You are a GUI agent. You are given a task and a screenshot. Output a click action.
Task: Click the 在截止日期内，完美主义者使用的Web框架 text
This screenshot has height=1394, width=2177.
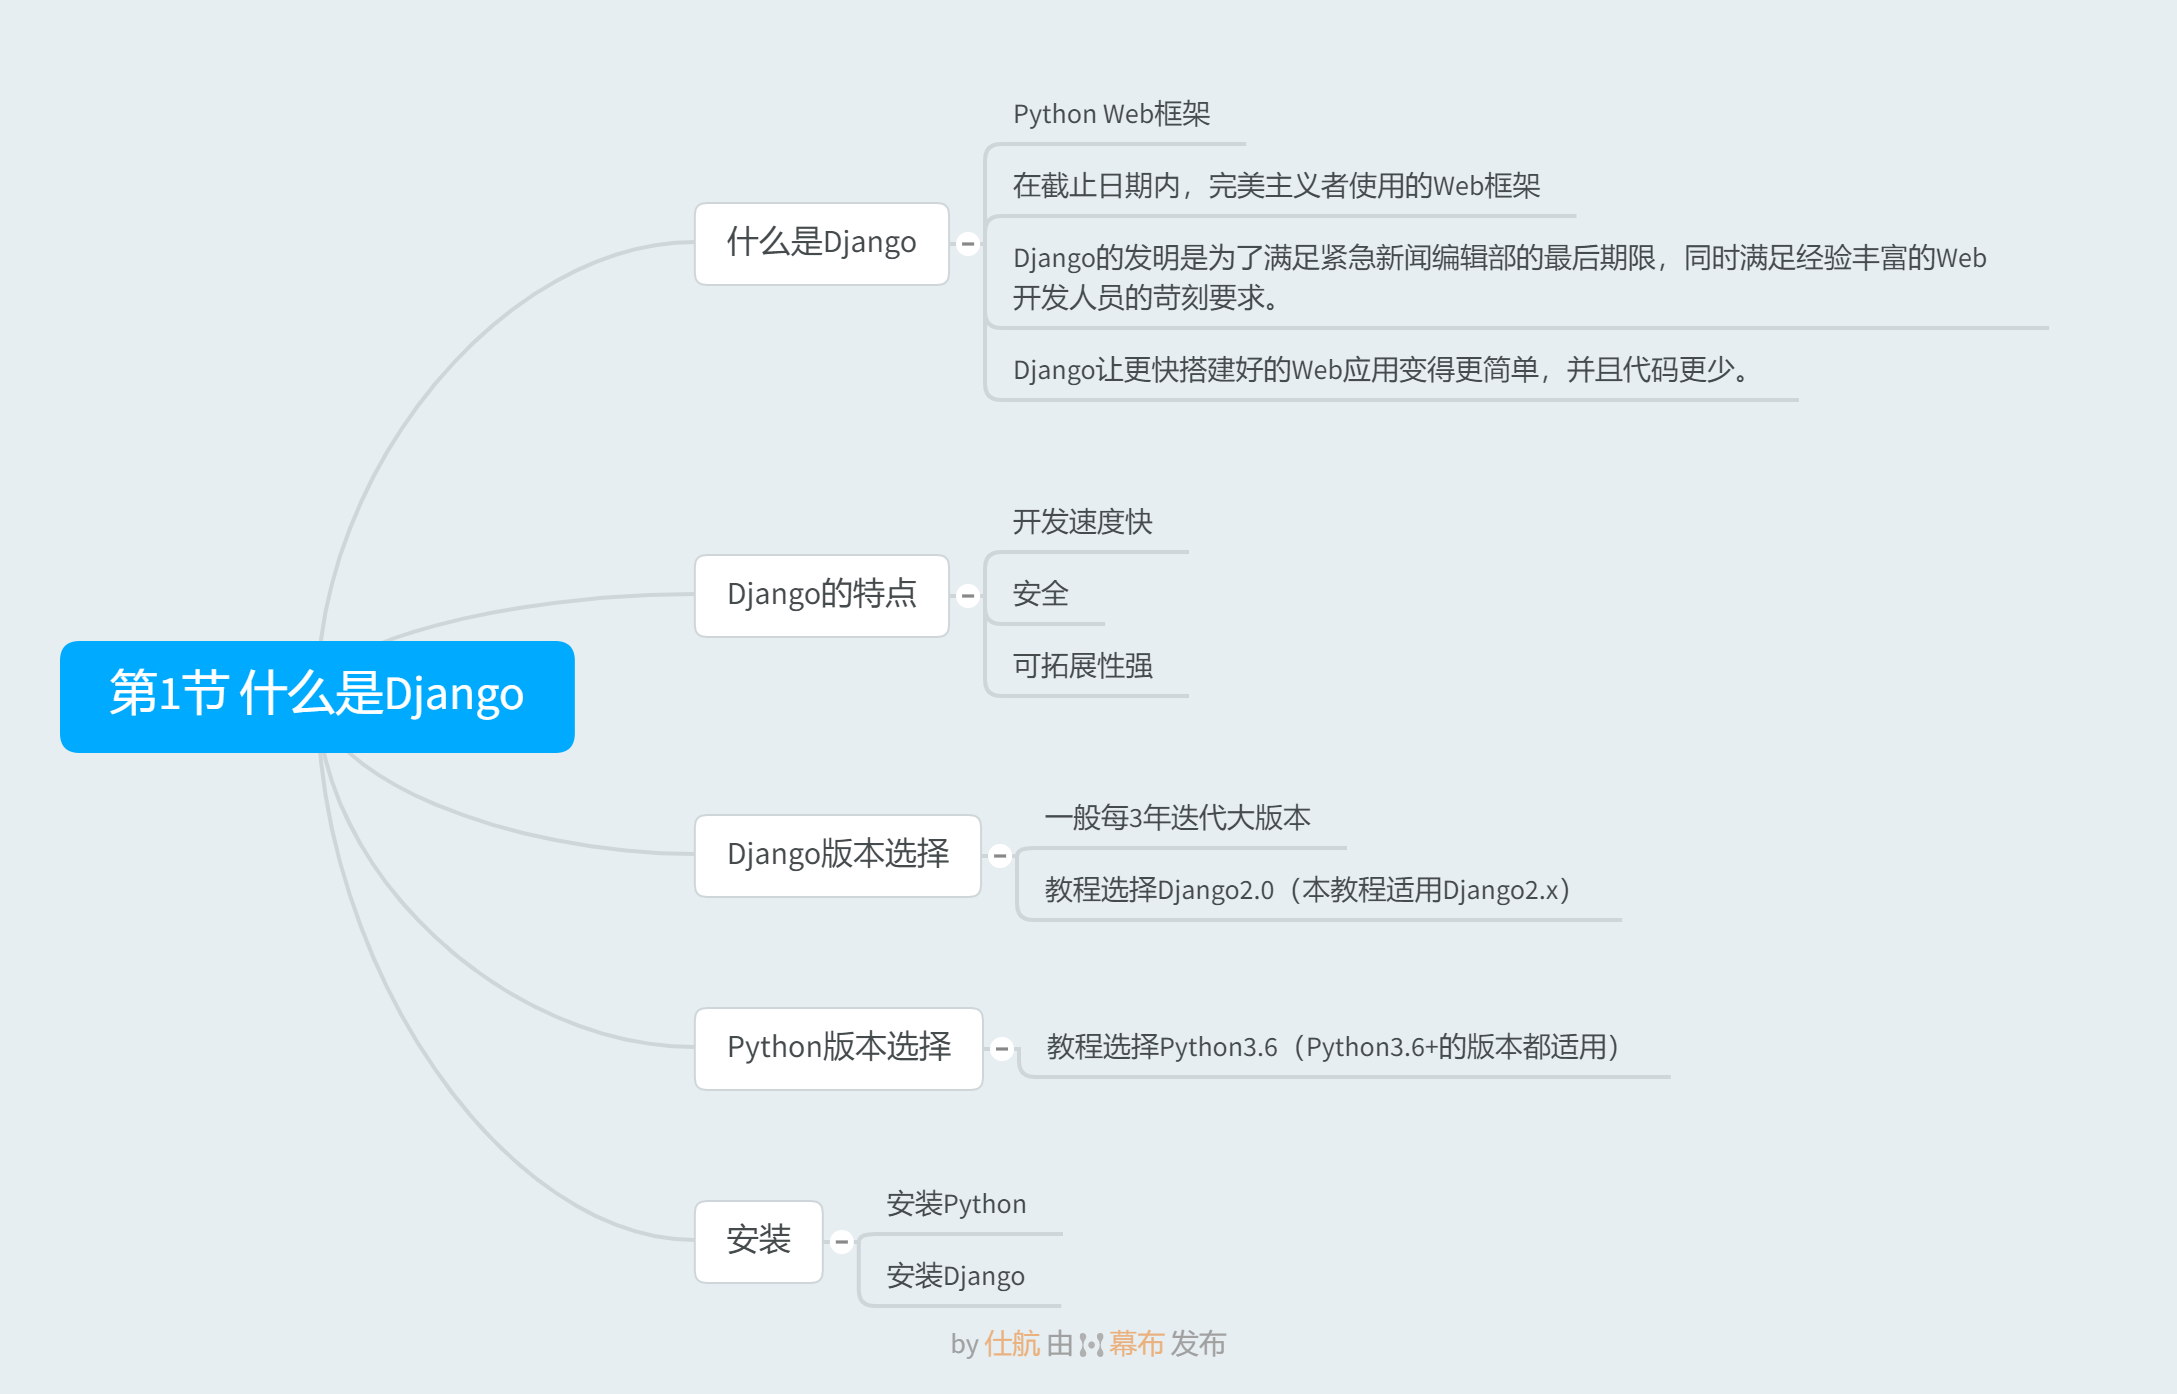click(x=1276, y=186)
